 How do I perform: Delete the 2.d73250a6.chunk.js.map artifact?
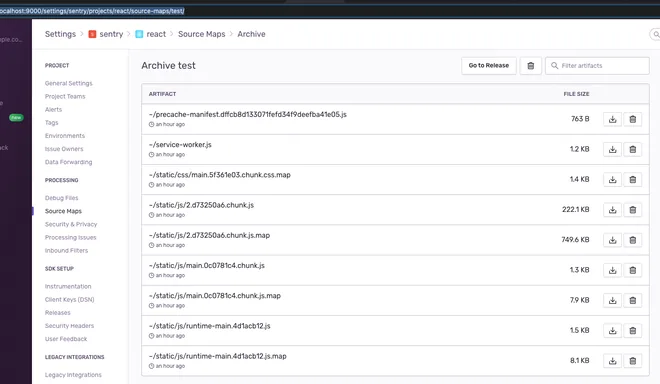coord(633,240)
